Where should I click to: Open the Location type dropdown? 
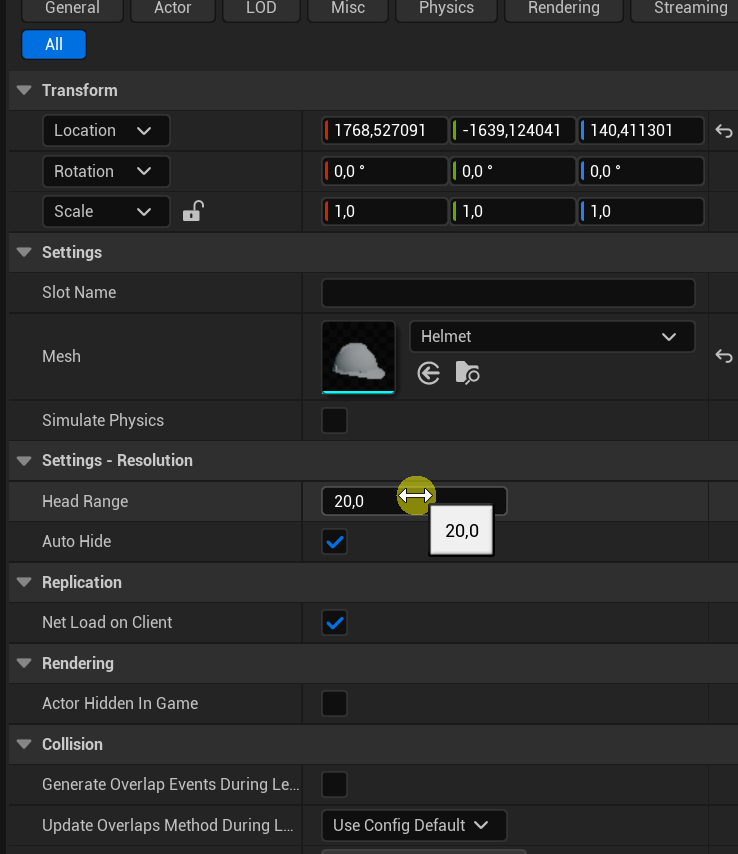click(x=106, y=131)
